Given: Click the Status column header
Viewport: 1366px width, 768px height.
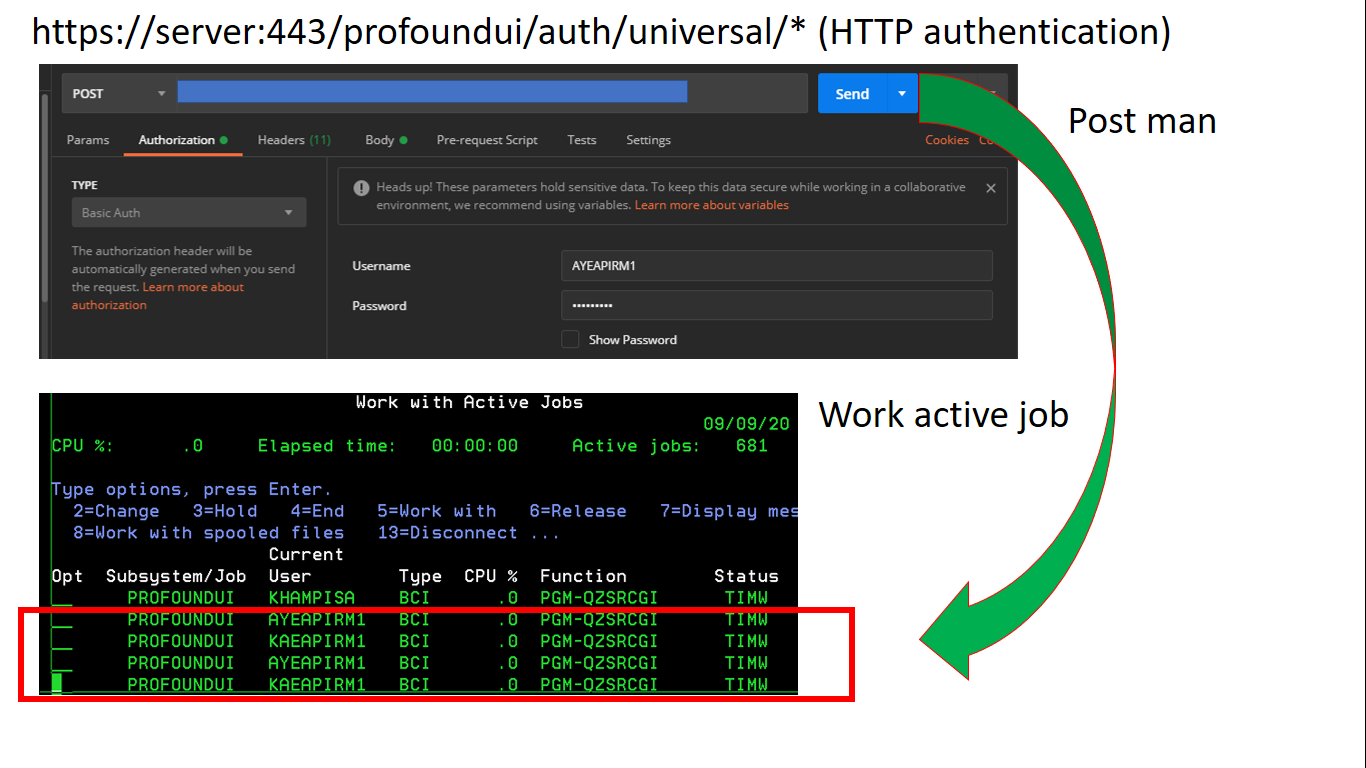Looking at the screenshot, I should coord(746,576).
